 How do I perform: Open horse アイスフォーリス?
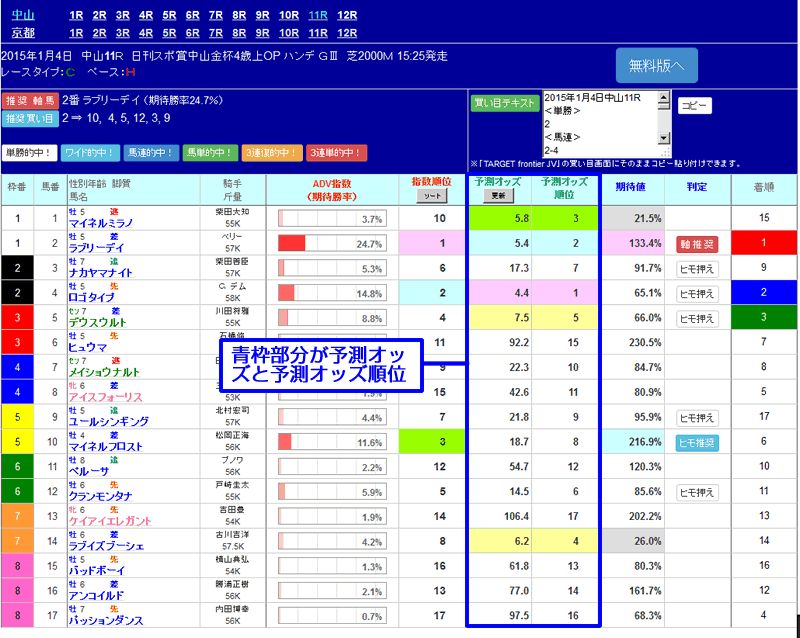pyautogui.click(x=106, y=397)
